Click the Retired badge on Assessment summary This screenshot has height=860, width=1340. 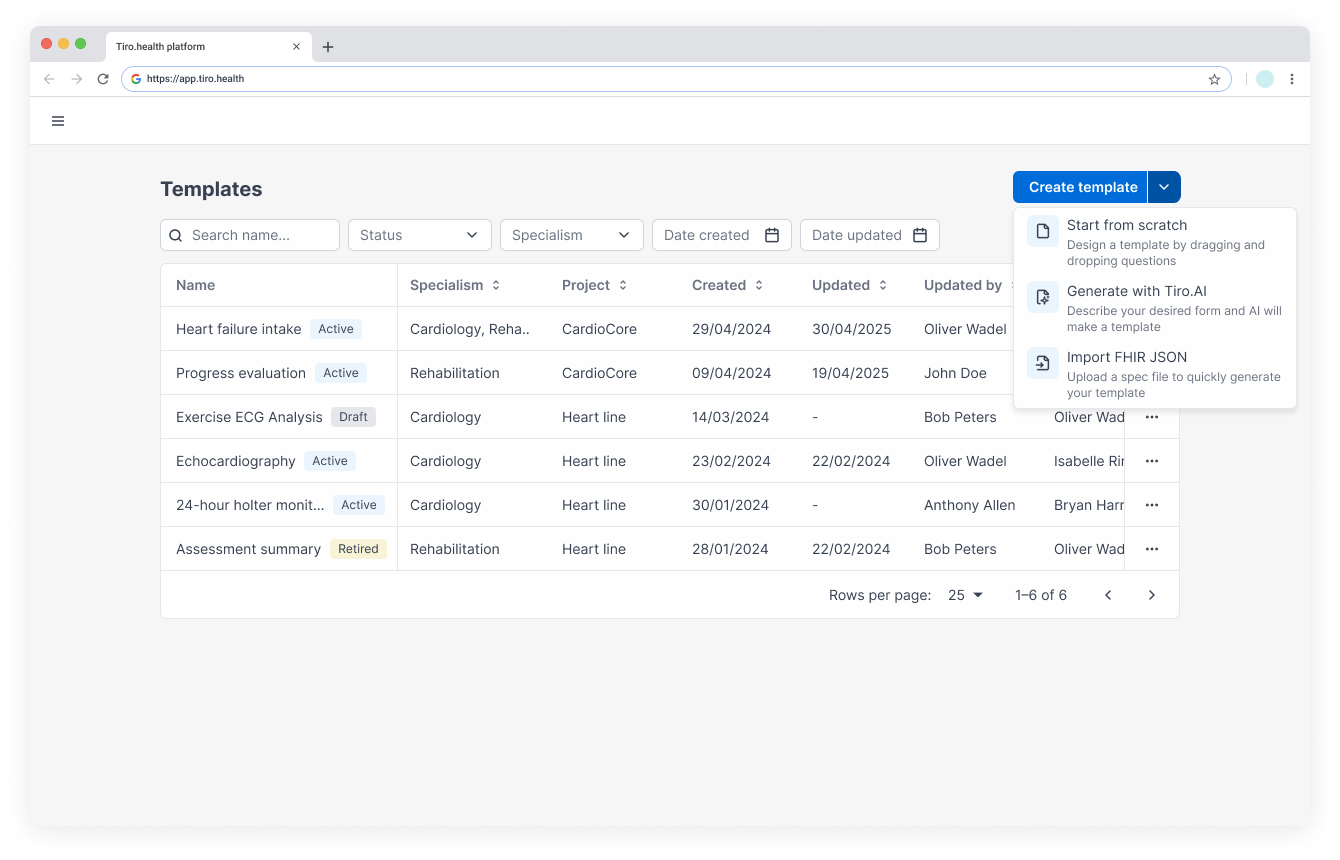358,549
